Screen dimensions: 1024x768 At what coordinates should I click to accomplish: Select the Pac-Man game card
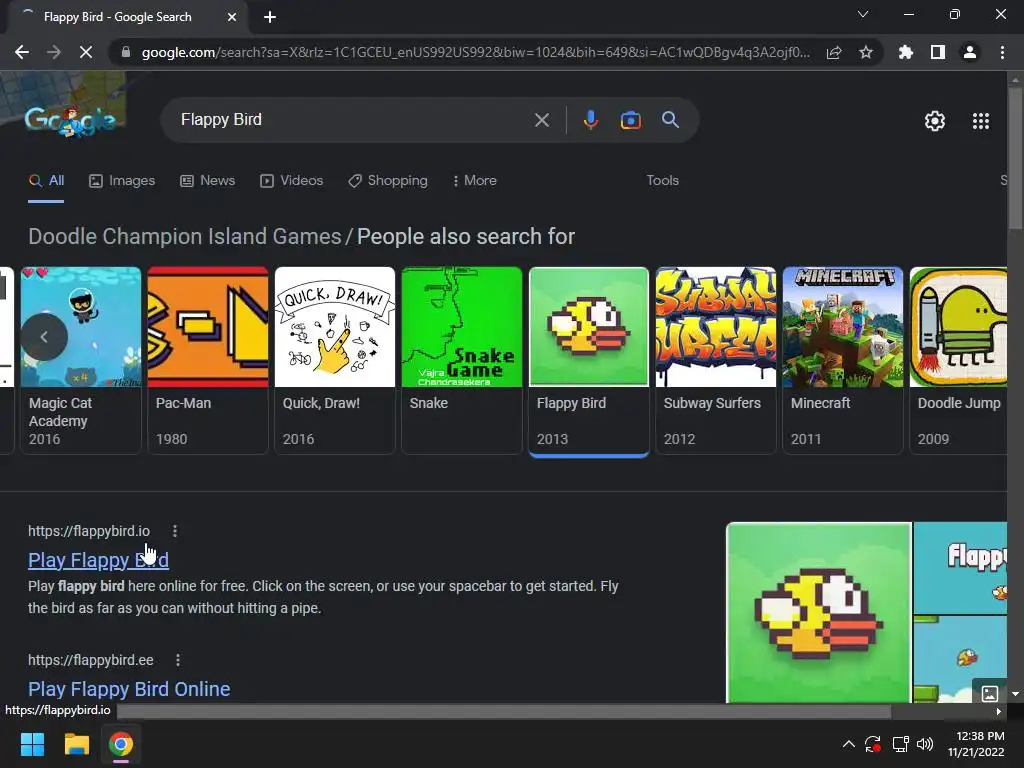coord(208,360)
